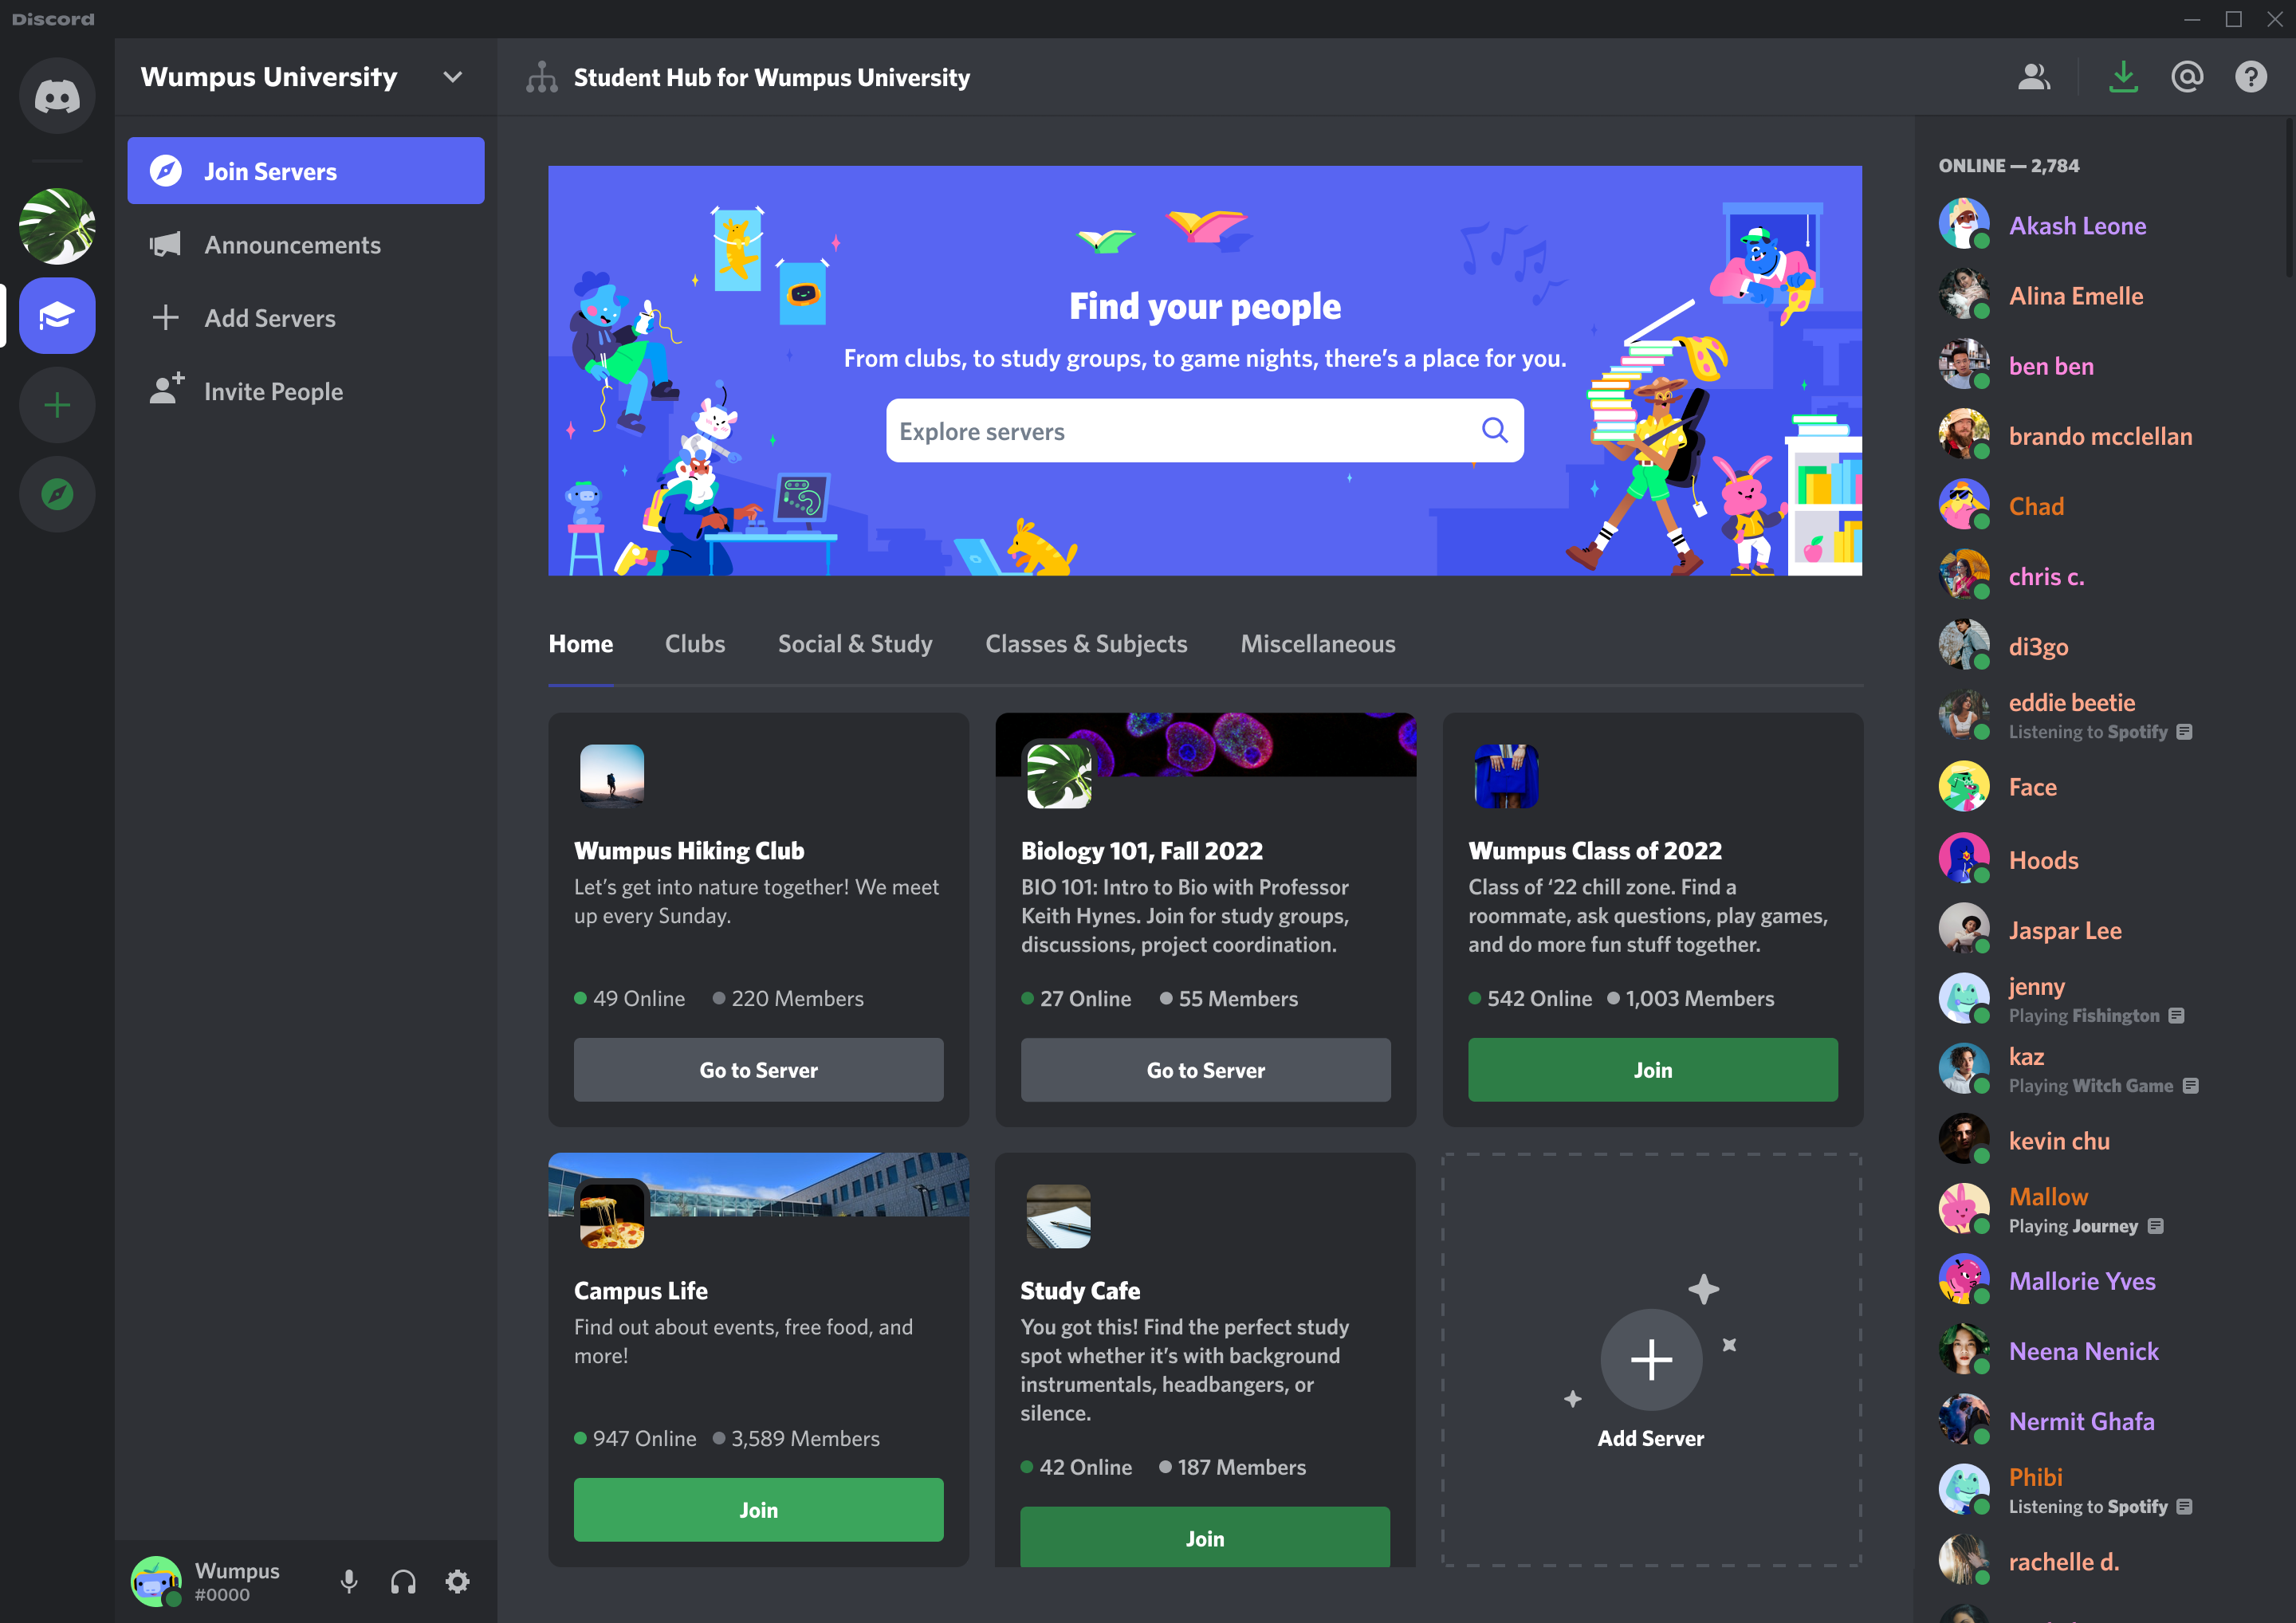Click the Explore servers search input field
Image resolution: width=2296 pixels, height=1623 pixels.
(x=1203, y=430)
